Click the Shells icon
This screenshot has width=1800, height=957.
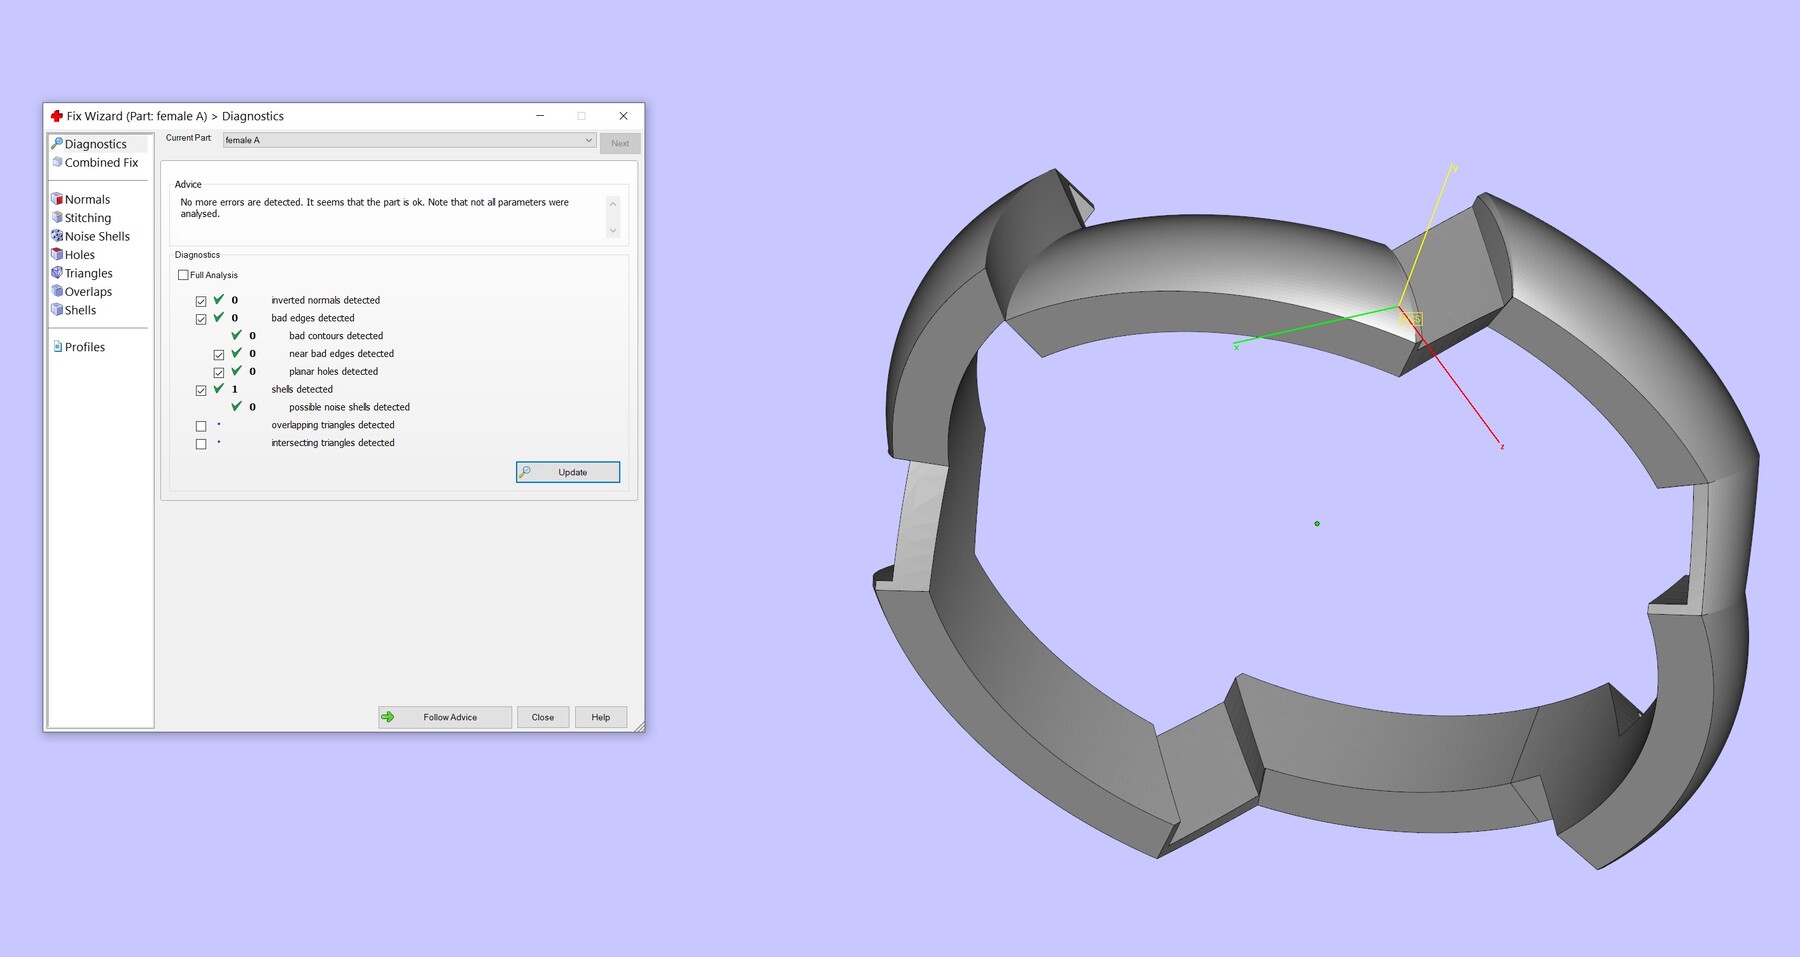57,310
